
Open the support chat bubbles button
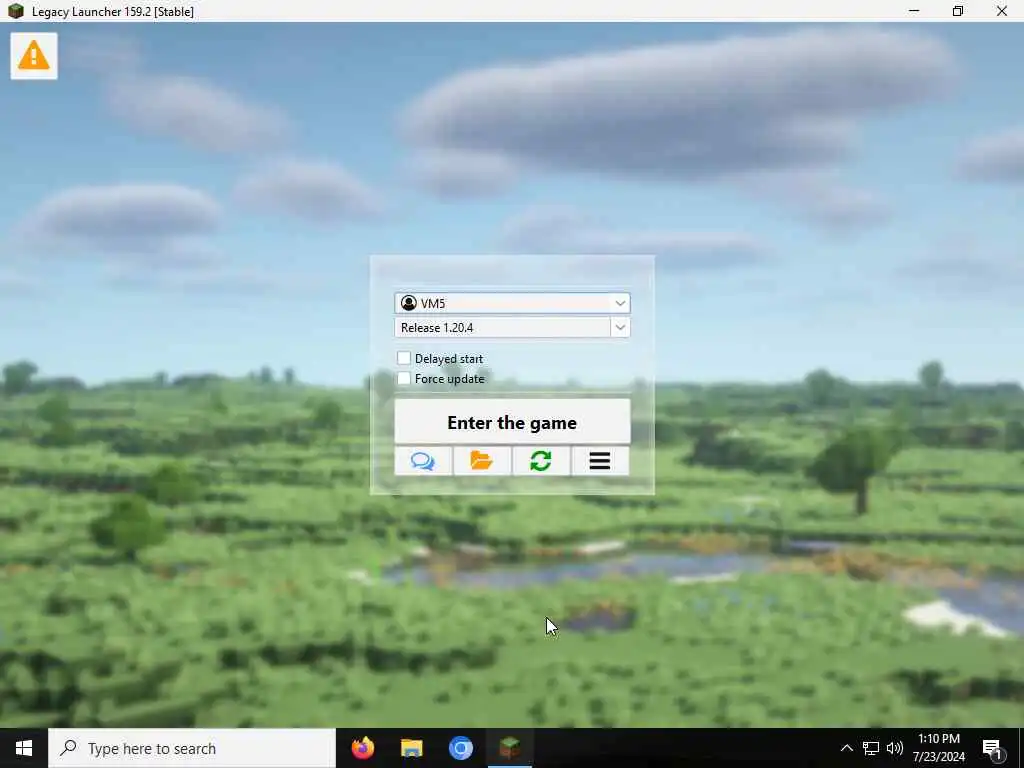point(423,461)
